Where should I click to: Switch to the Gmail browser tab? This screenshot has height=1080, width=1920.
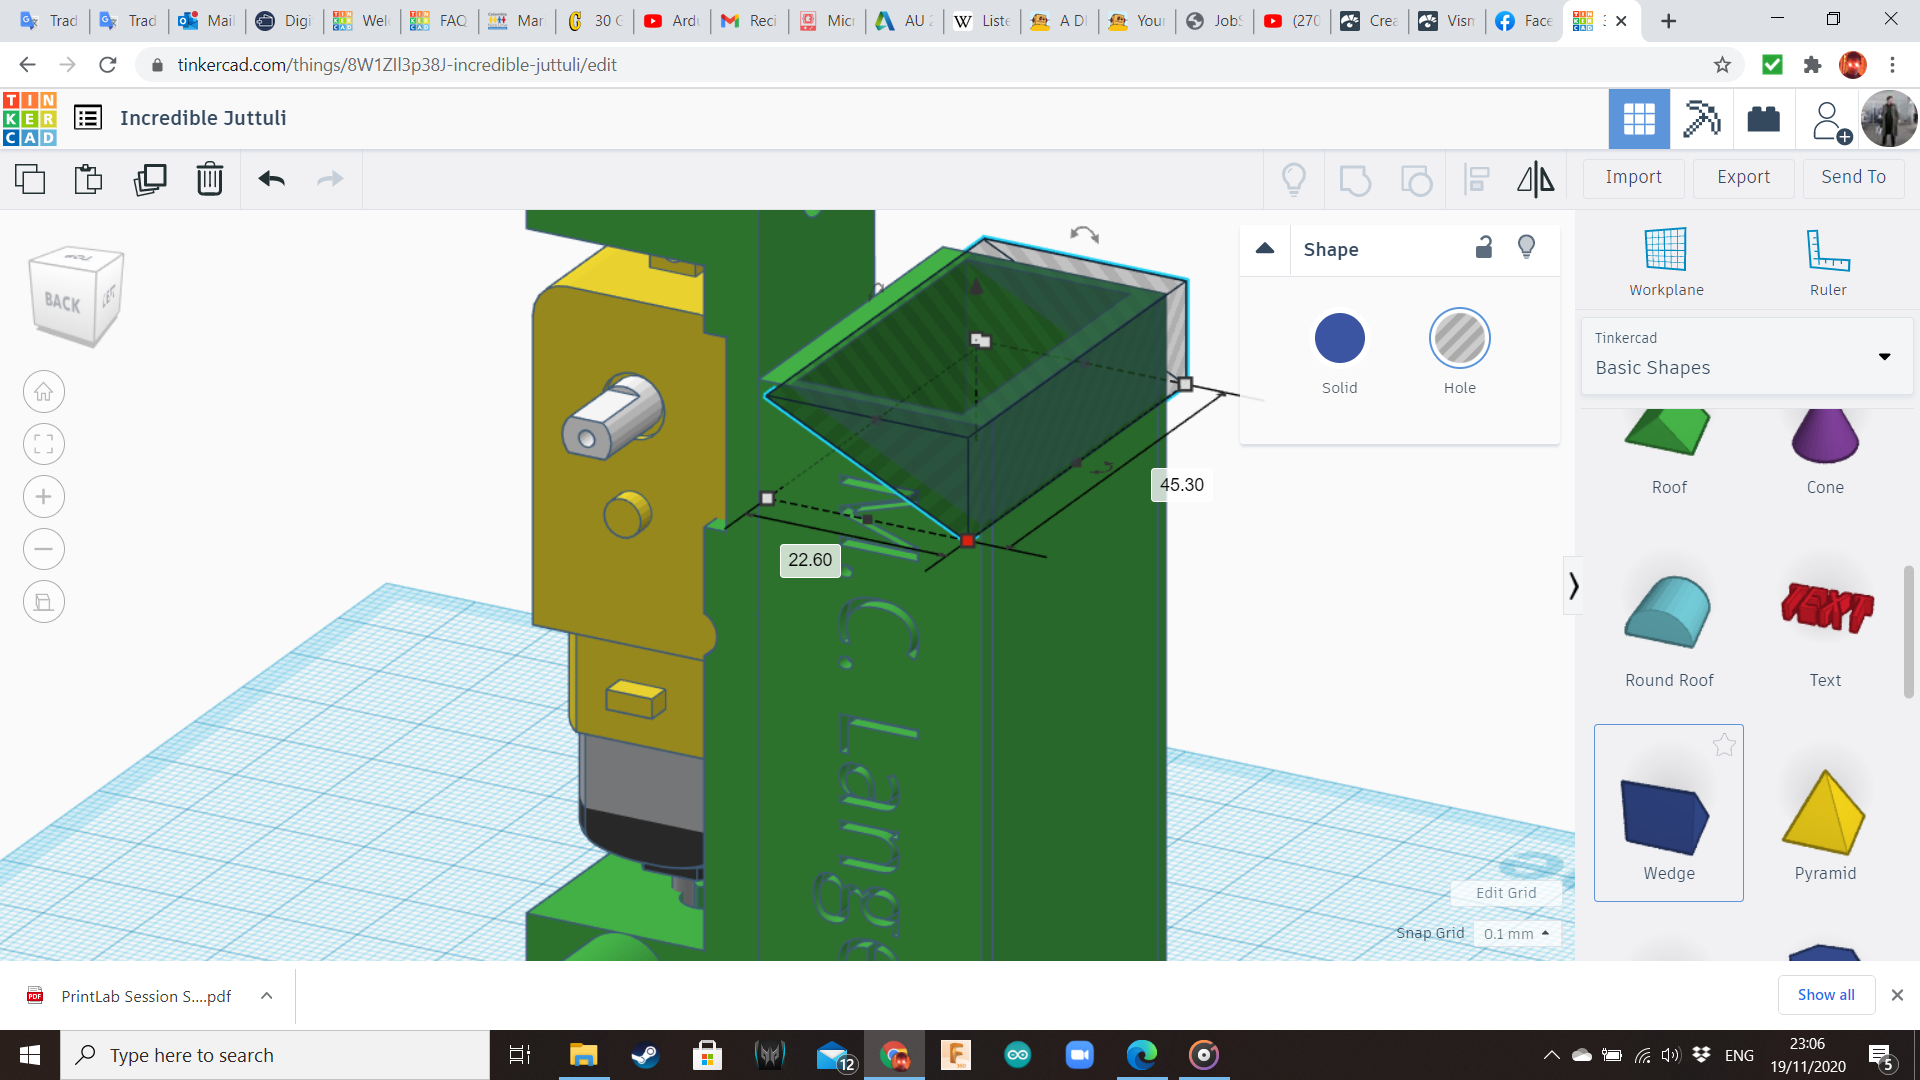pos(750,20)
